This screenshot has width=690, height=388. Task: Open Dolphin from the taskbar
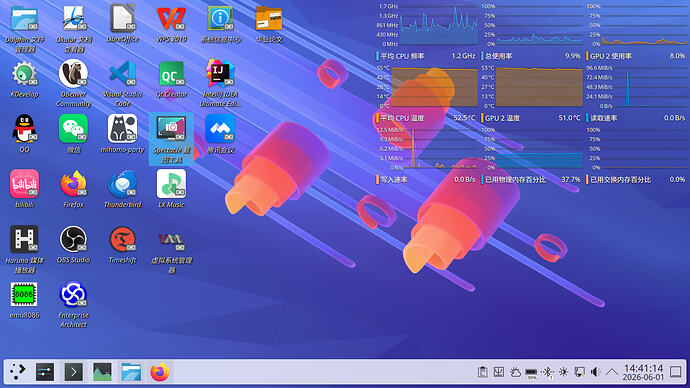point(131,372)
